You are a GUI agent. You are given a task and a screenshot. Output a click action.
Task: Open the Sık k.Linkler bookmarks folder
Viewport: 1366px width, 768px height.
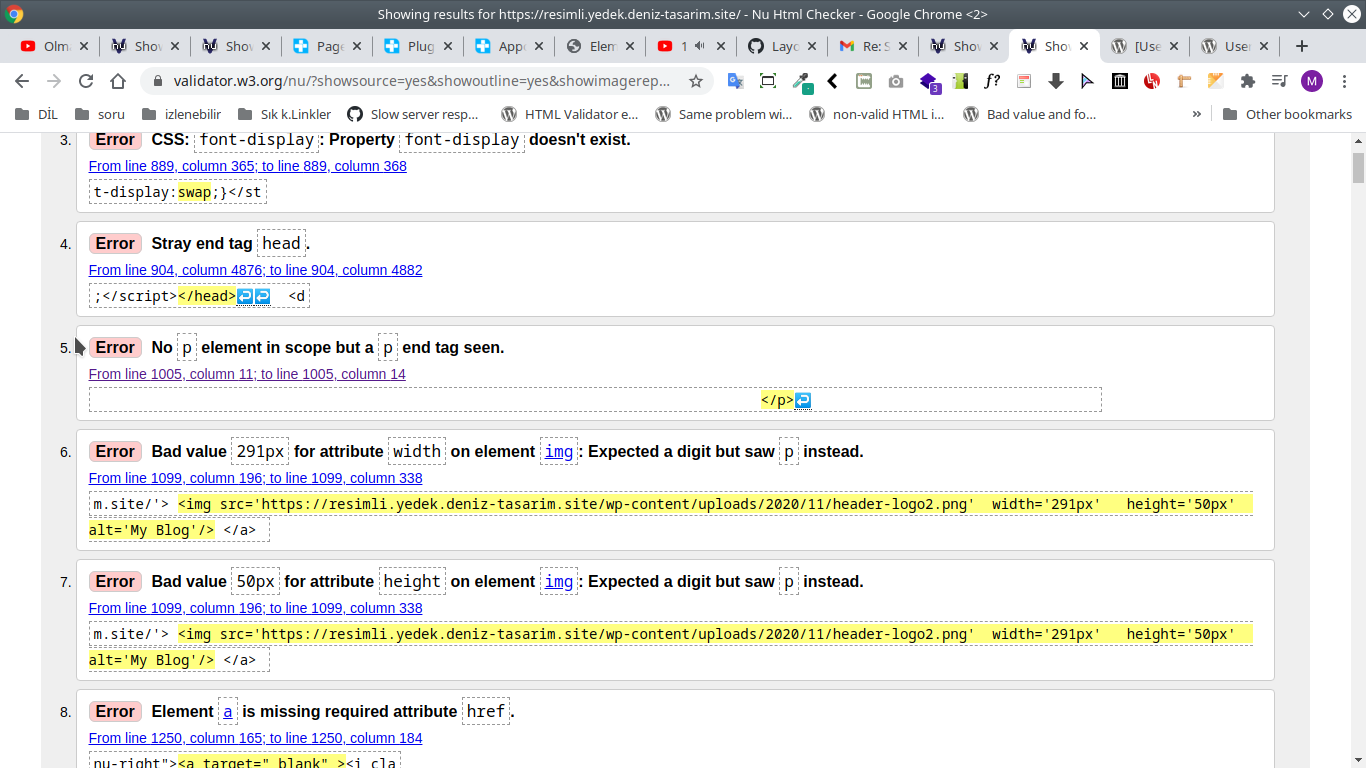click(285, 114)
